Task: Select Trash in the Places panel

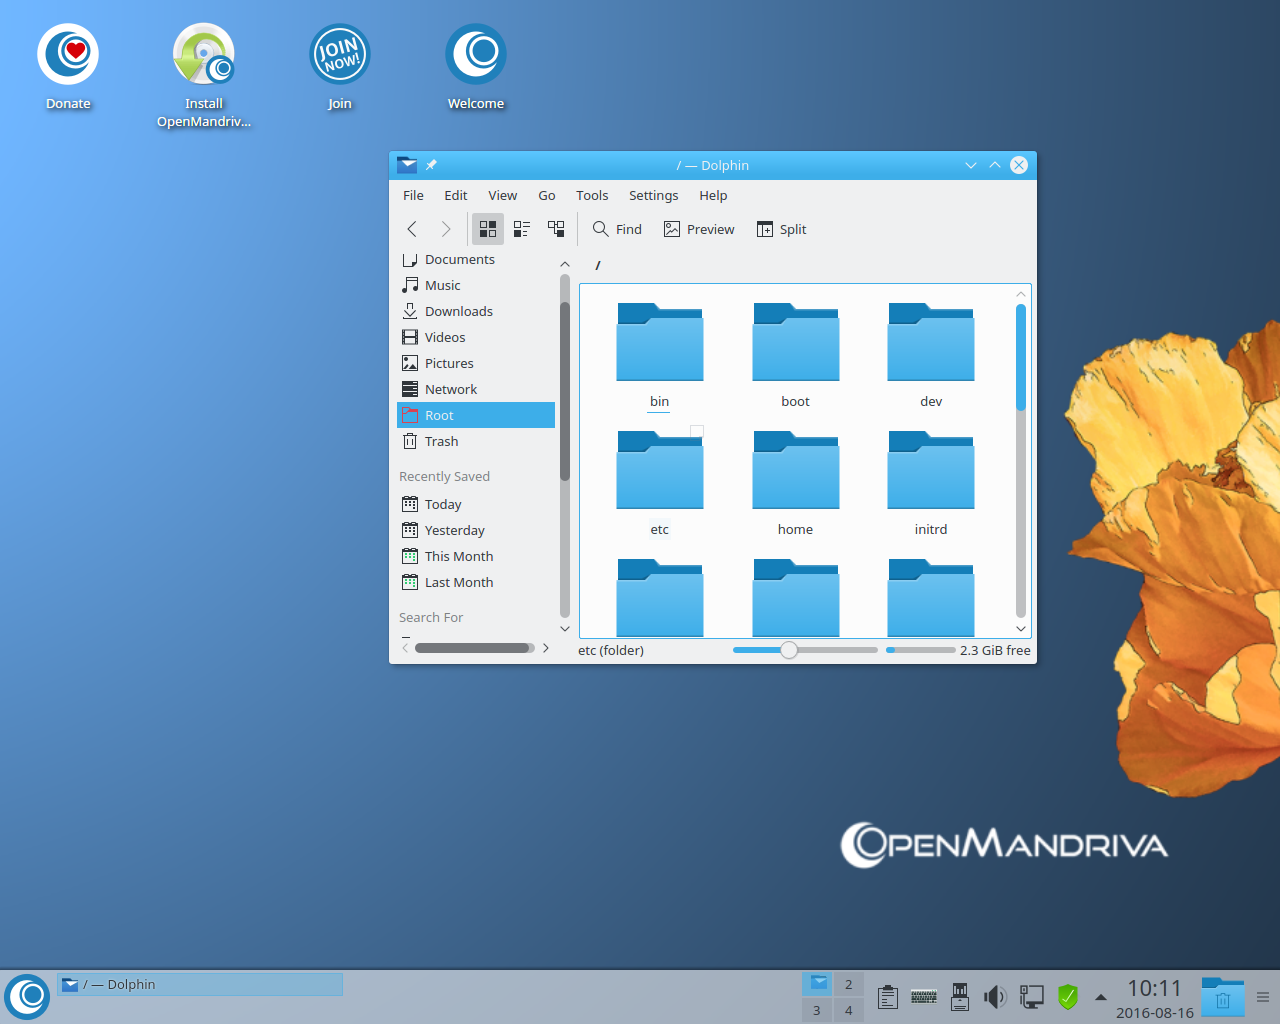Action: click(476, 441)
